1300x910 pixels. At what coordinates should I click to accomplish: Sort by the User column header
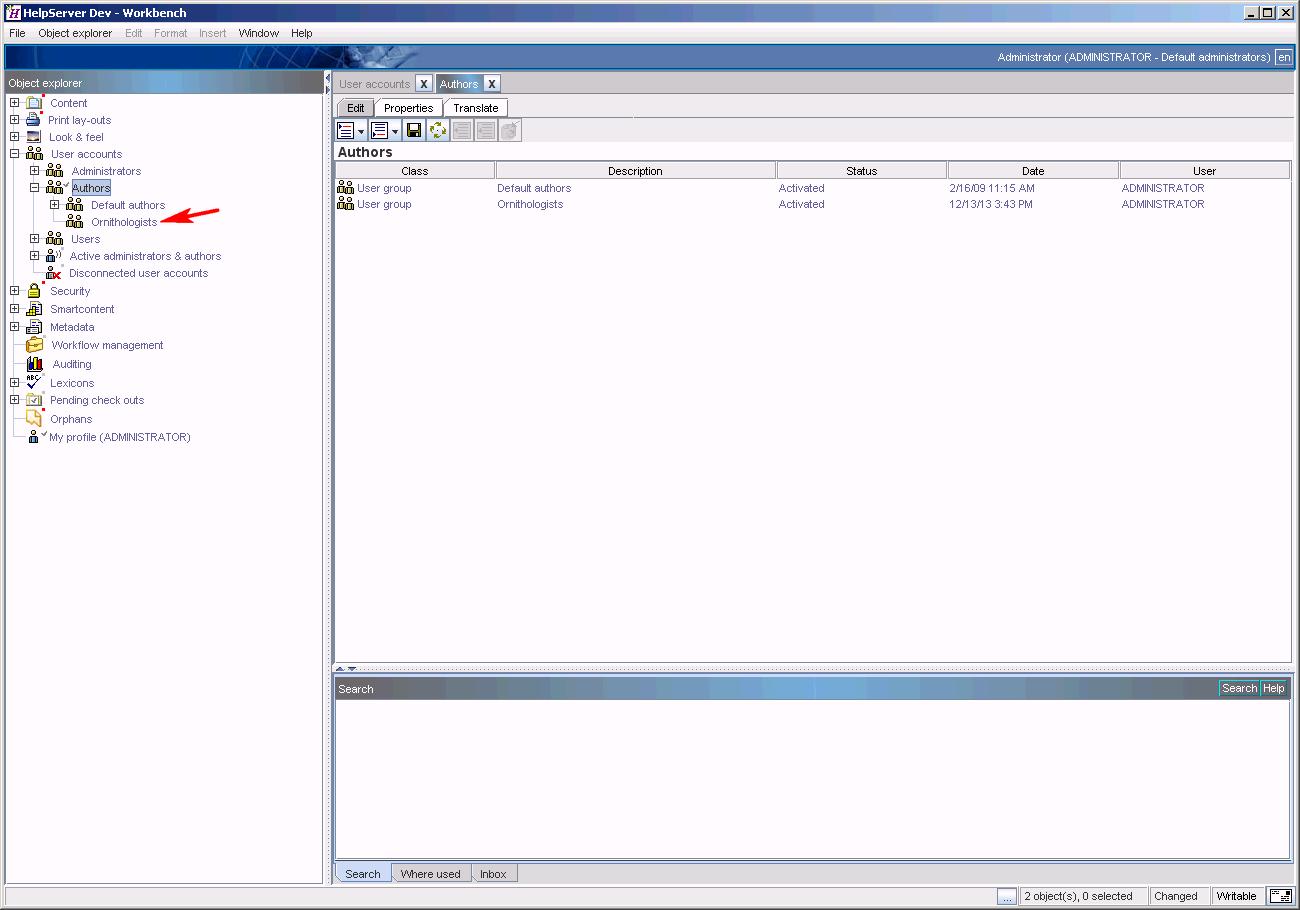(1204, 171)
